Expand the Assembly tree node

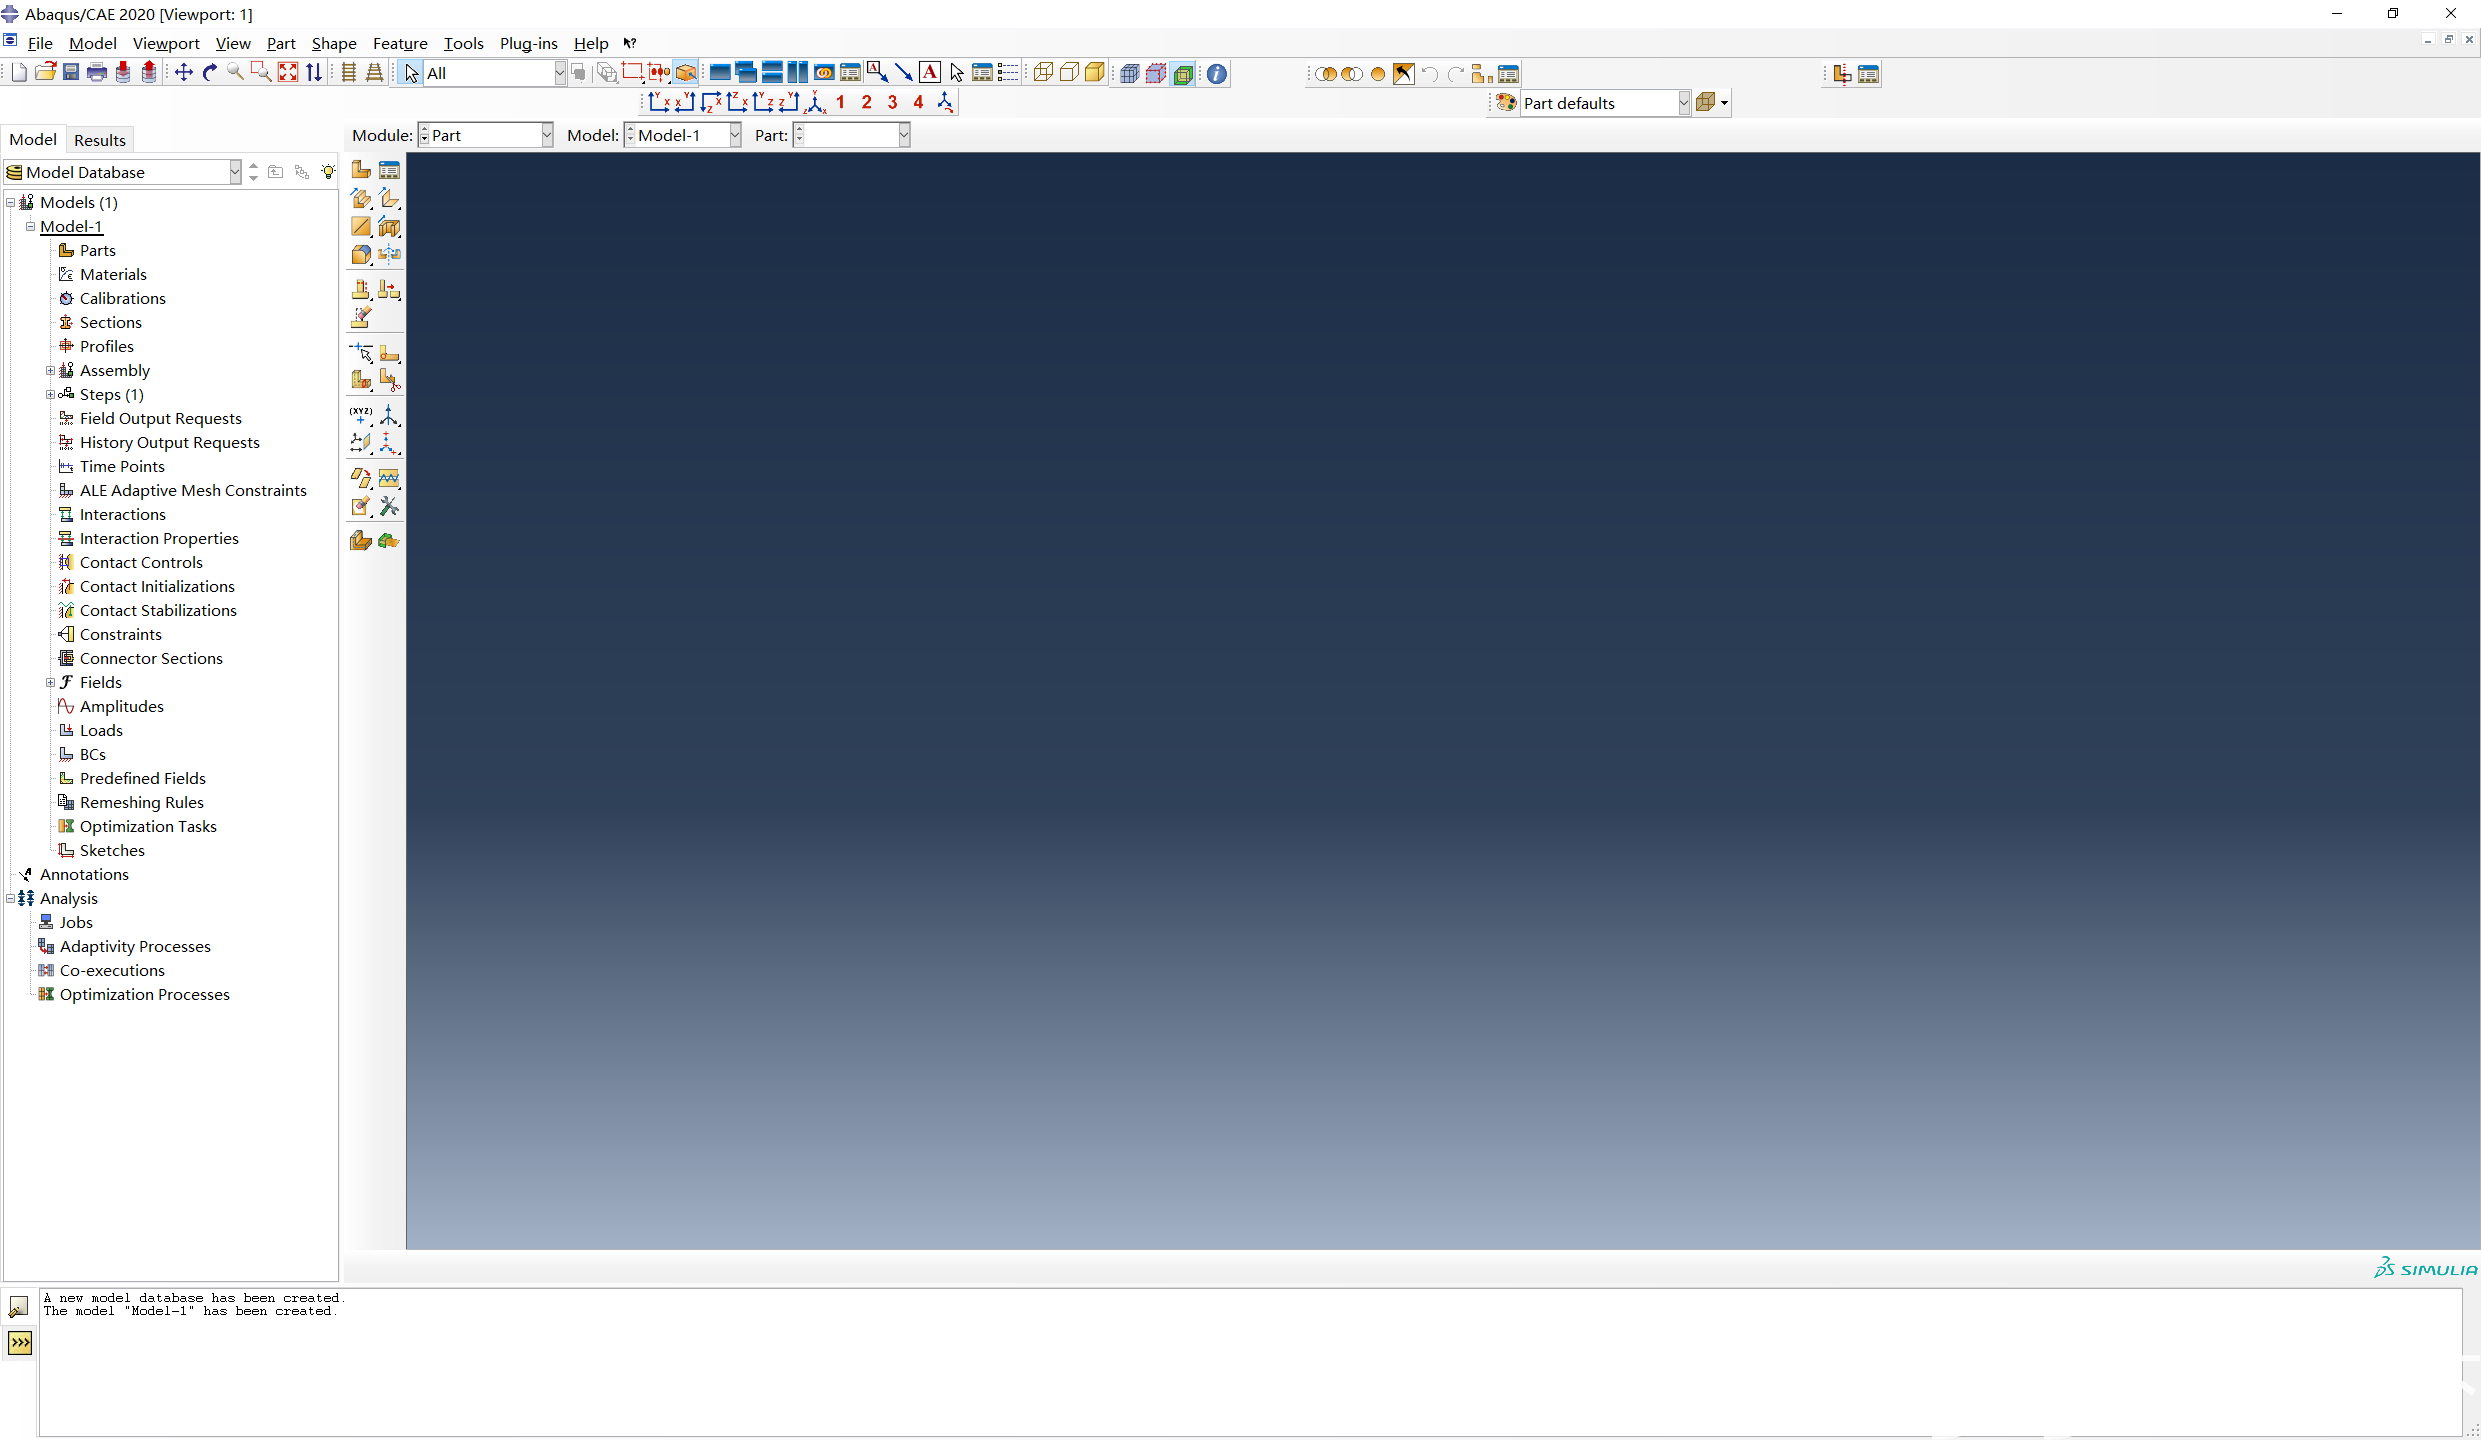coord(50,371)
